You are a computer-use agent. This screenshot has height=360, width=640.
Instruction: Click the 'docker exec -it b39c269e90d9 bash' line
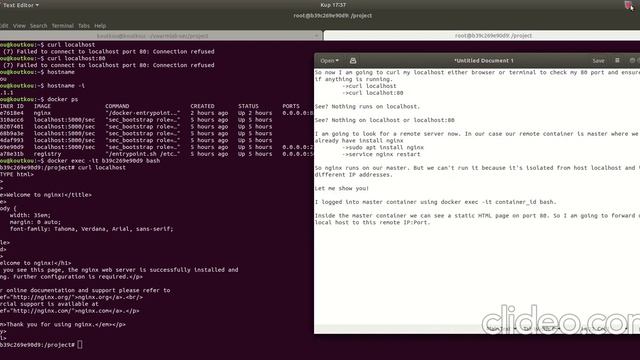coord(104,161)
